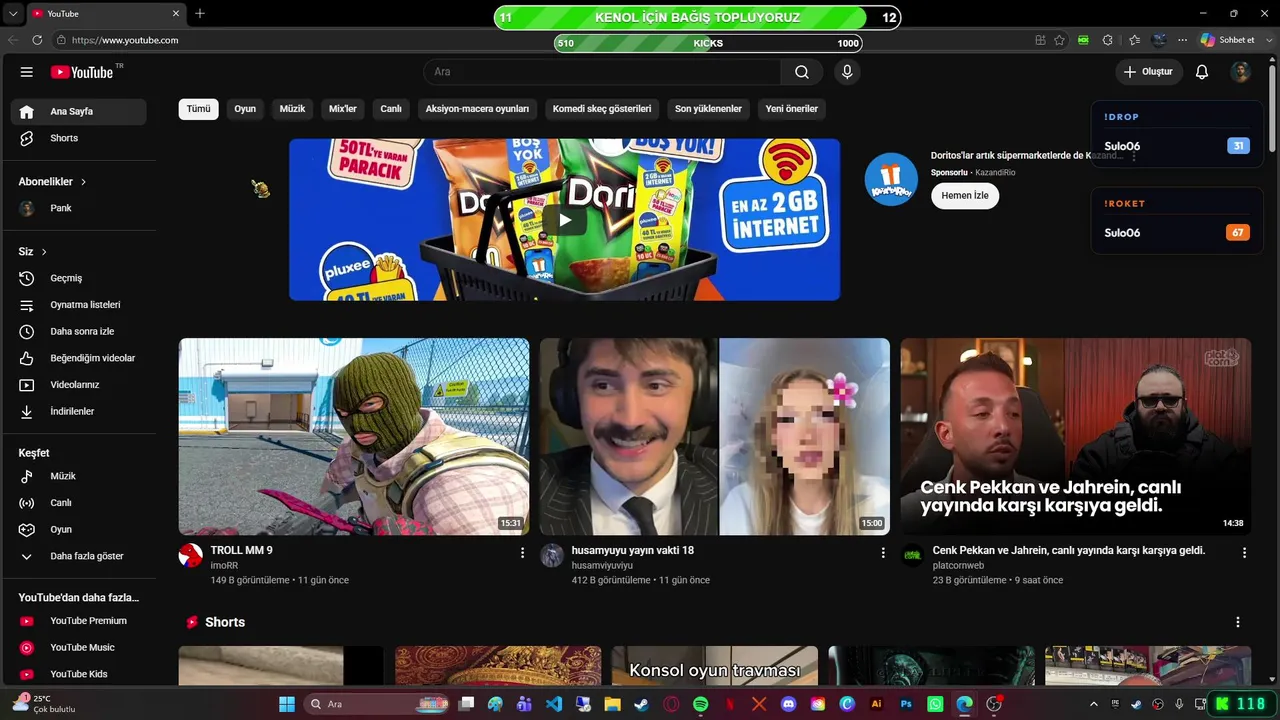Open the notifications bell
The image size is (1280, 720).
tap(1202, 72)
